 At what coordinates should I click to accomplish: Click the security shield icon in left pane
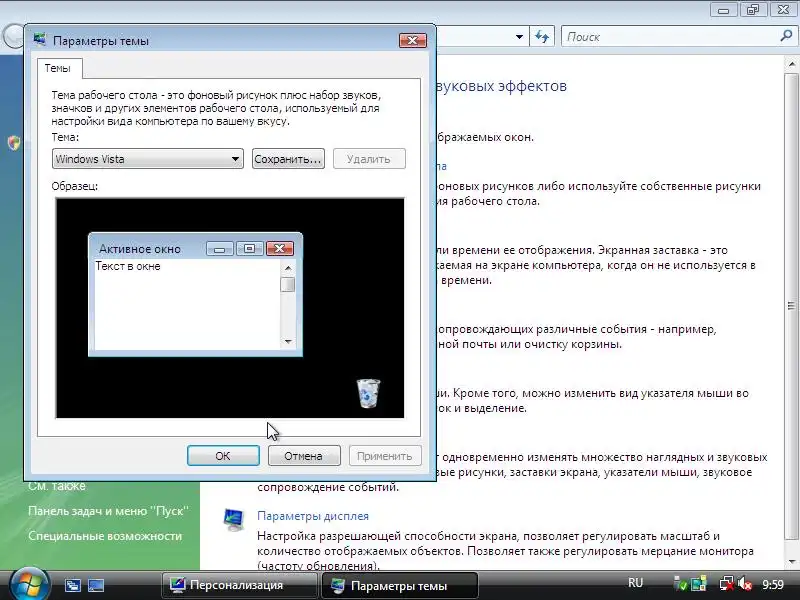14,143
